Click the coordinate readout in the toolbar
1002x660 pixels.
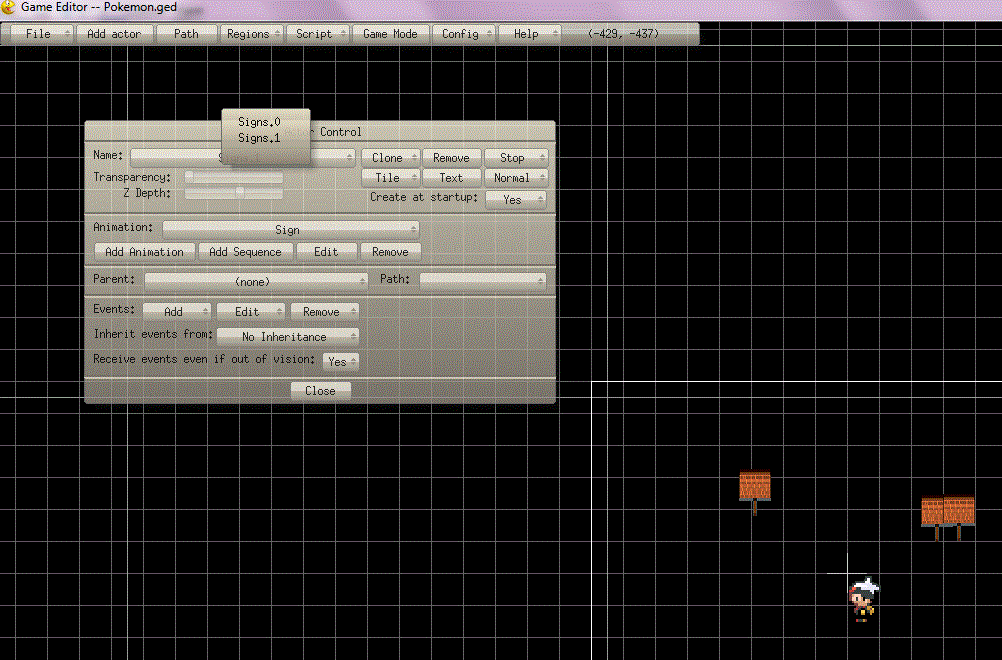623,34
